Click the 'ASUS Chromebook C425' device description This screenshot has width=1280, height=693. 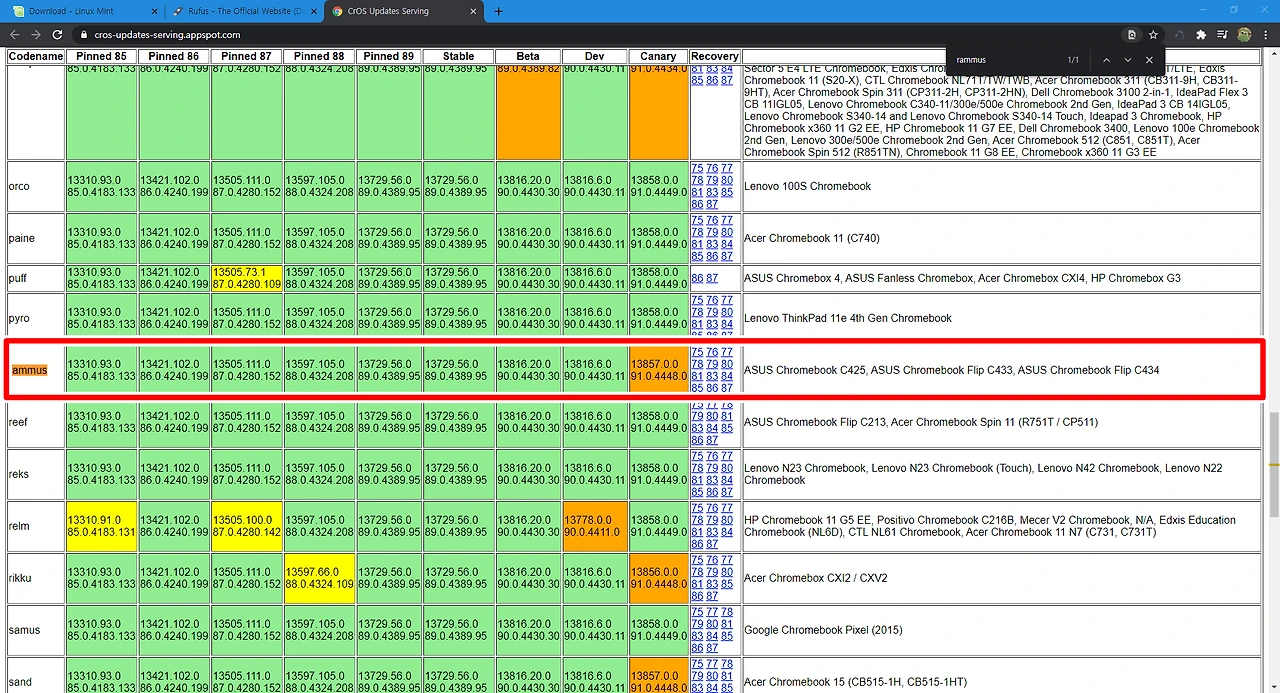952,370
